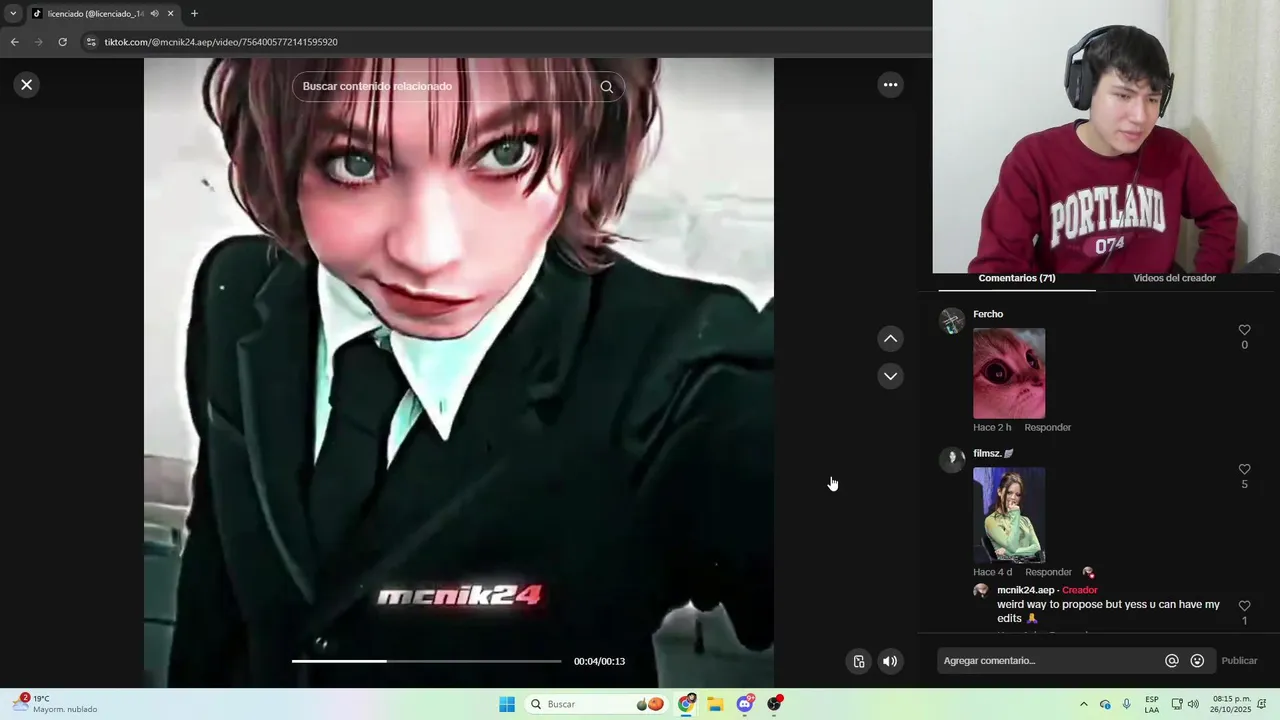Image resolution: width=1280 pixels, height=720 pixels.
Task: Toggle the auto-scroll icon beside volume
Action: coord(859,661)
